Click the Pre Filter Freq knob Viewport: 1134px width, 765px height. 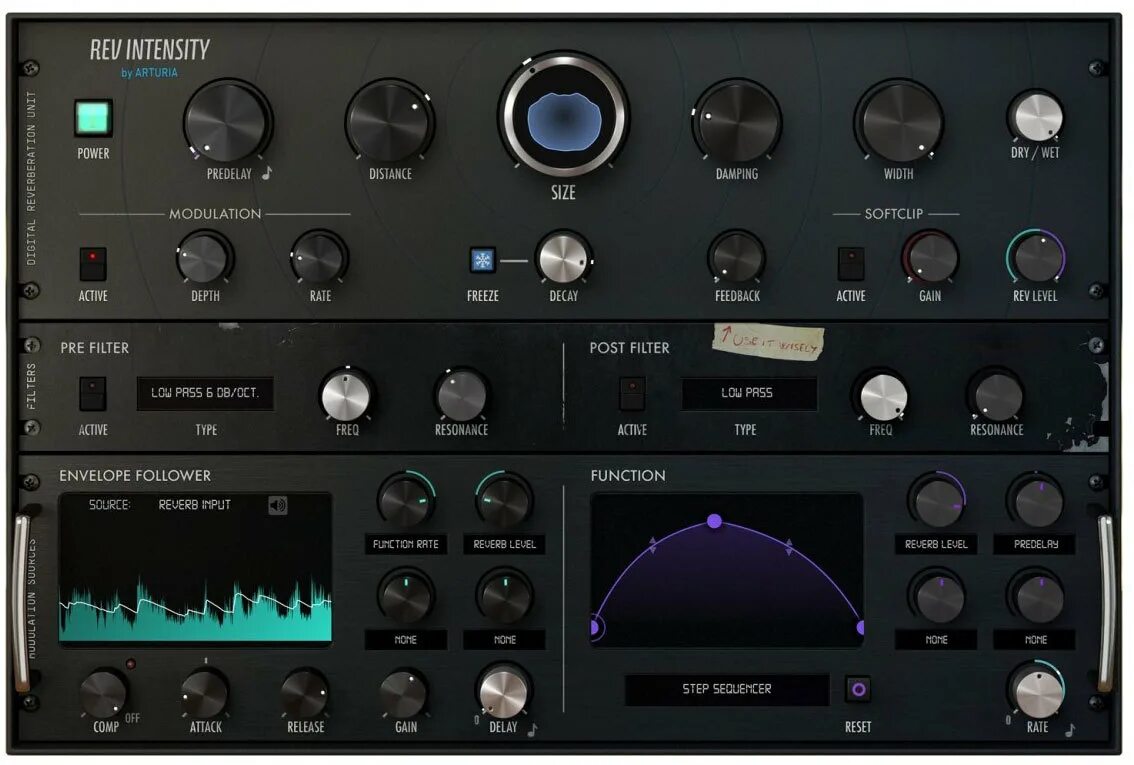pos(346,396)
